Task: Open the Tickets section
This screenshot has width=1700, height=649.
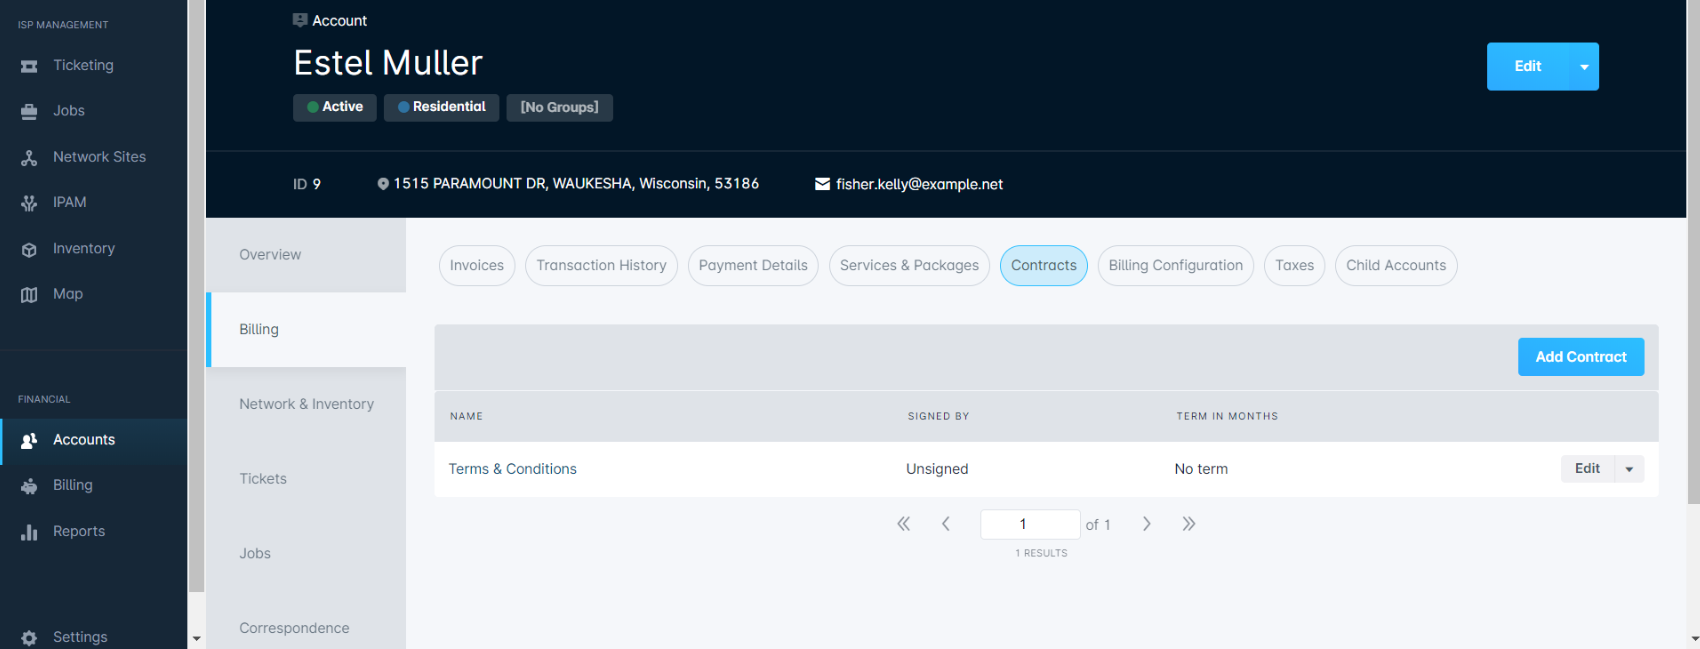Action: 306,479
